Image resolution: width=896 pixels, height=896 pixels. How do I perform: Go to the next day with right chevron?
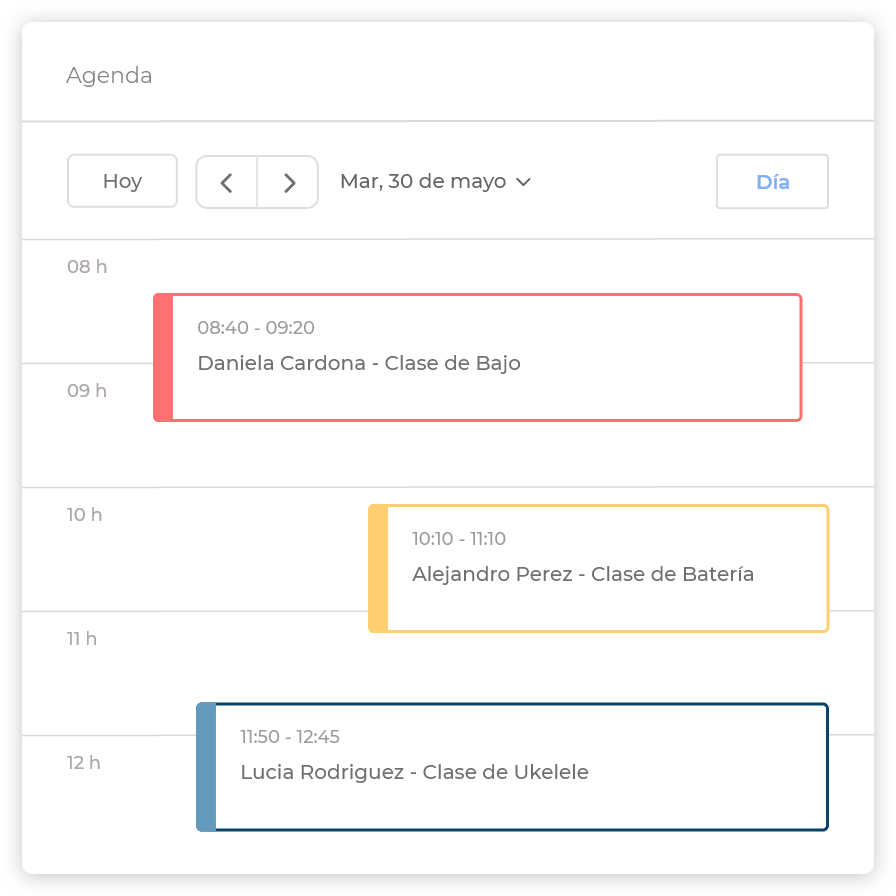[x=289, y=182]
